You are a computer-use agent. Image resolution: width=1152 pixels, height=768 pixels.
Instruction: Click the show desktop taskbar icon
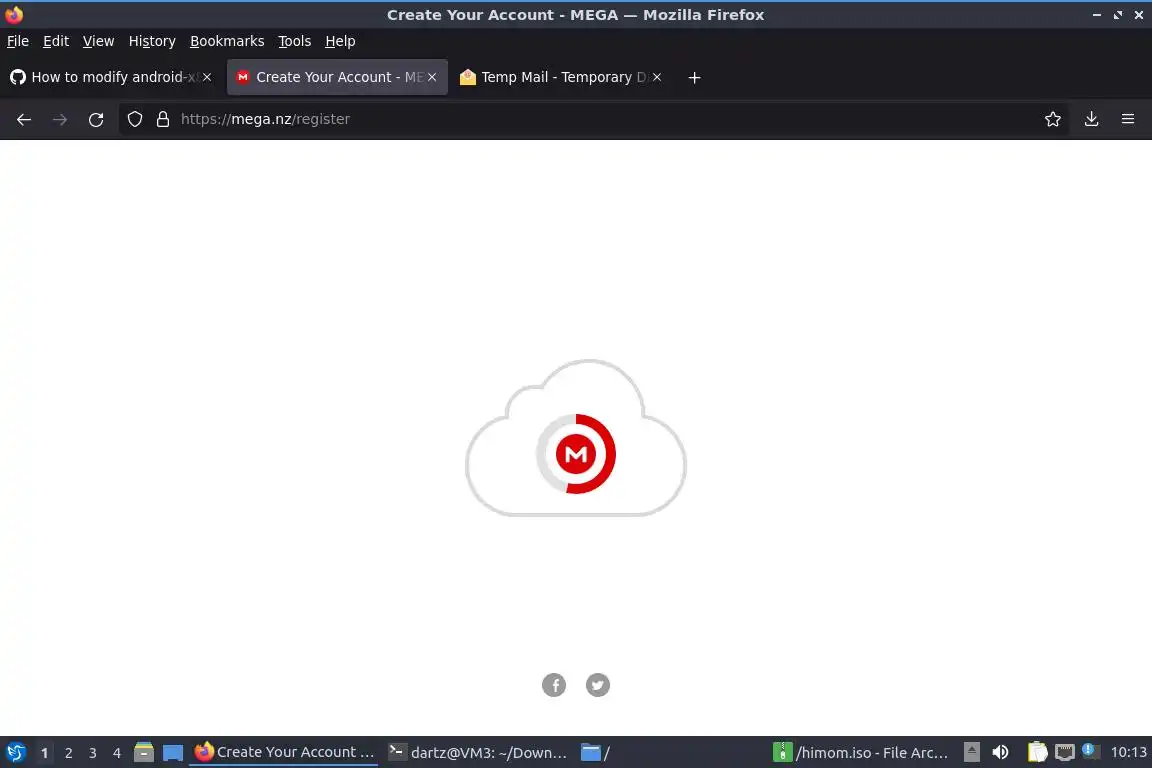(x=173, y=753)
